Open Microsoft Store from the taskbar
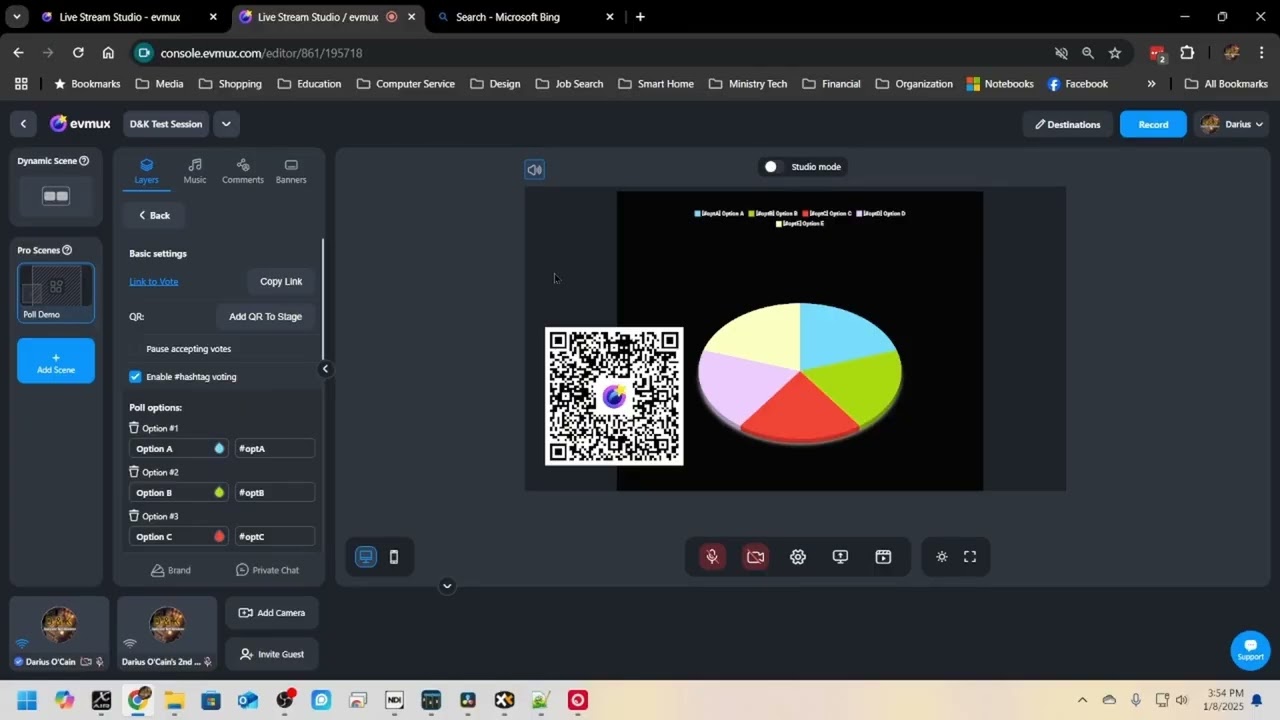This screenshot has height=720, width=1280. (211, 701)
